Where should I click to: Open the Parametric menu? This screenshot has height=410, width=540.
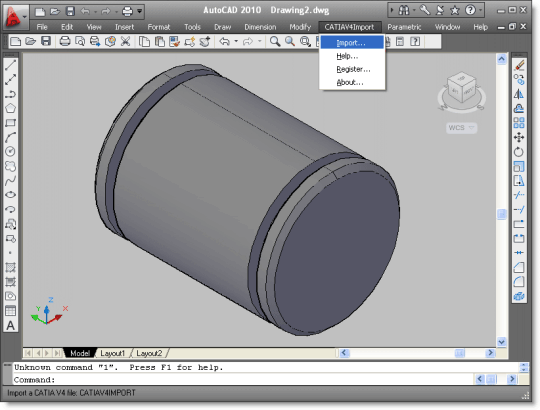pyautogui.click(x=404, y=27)
